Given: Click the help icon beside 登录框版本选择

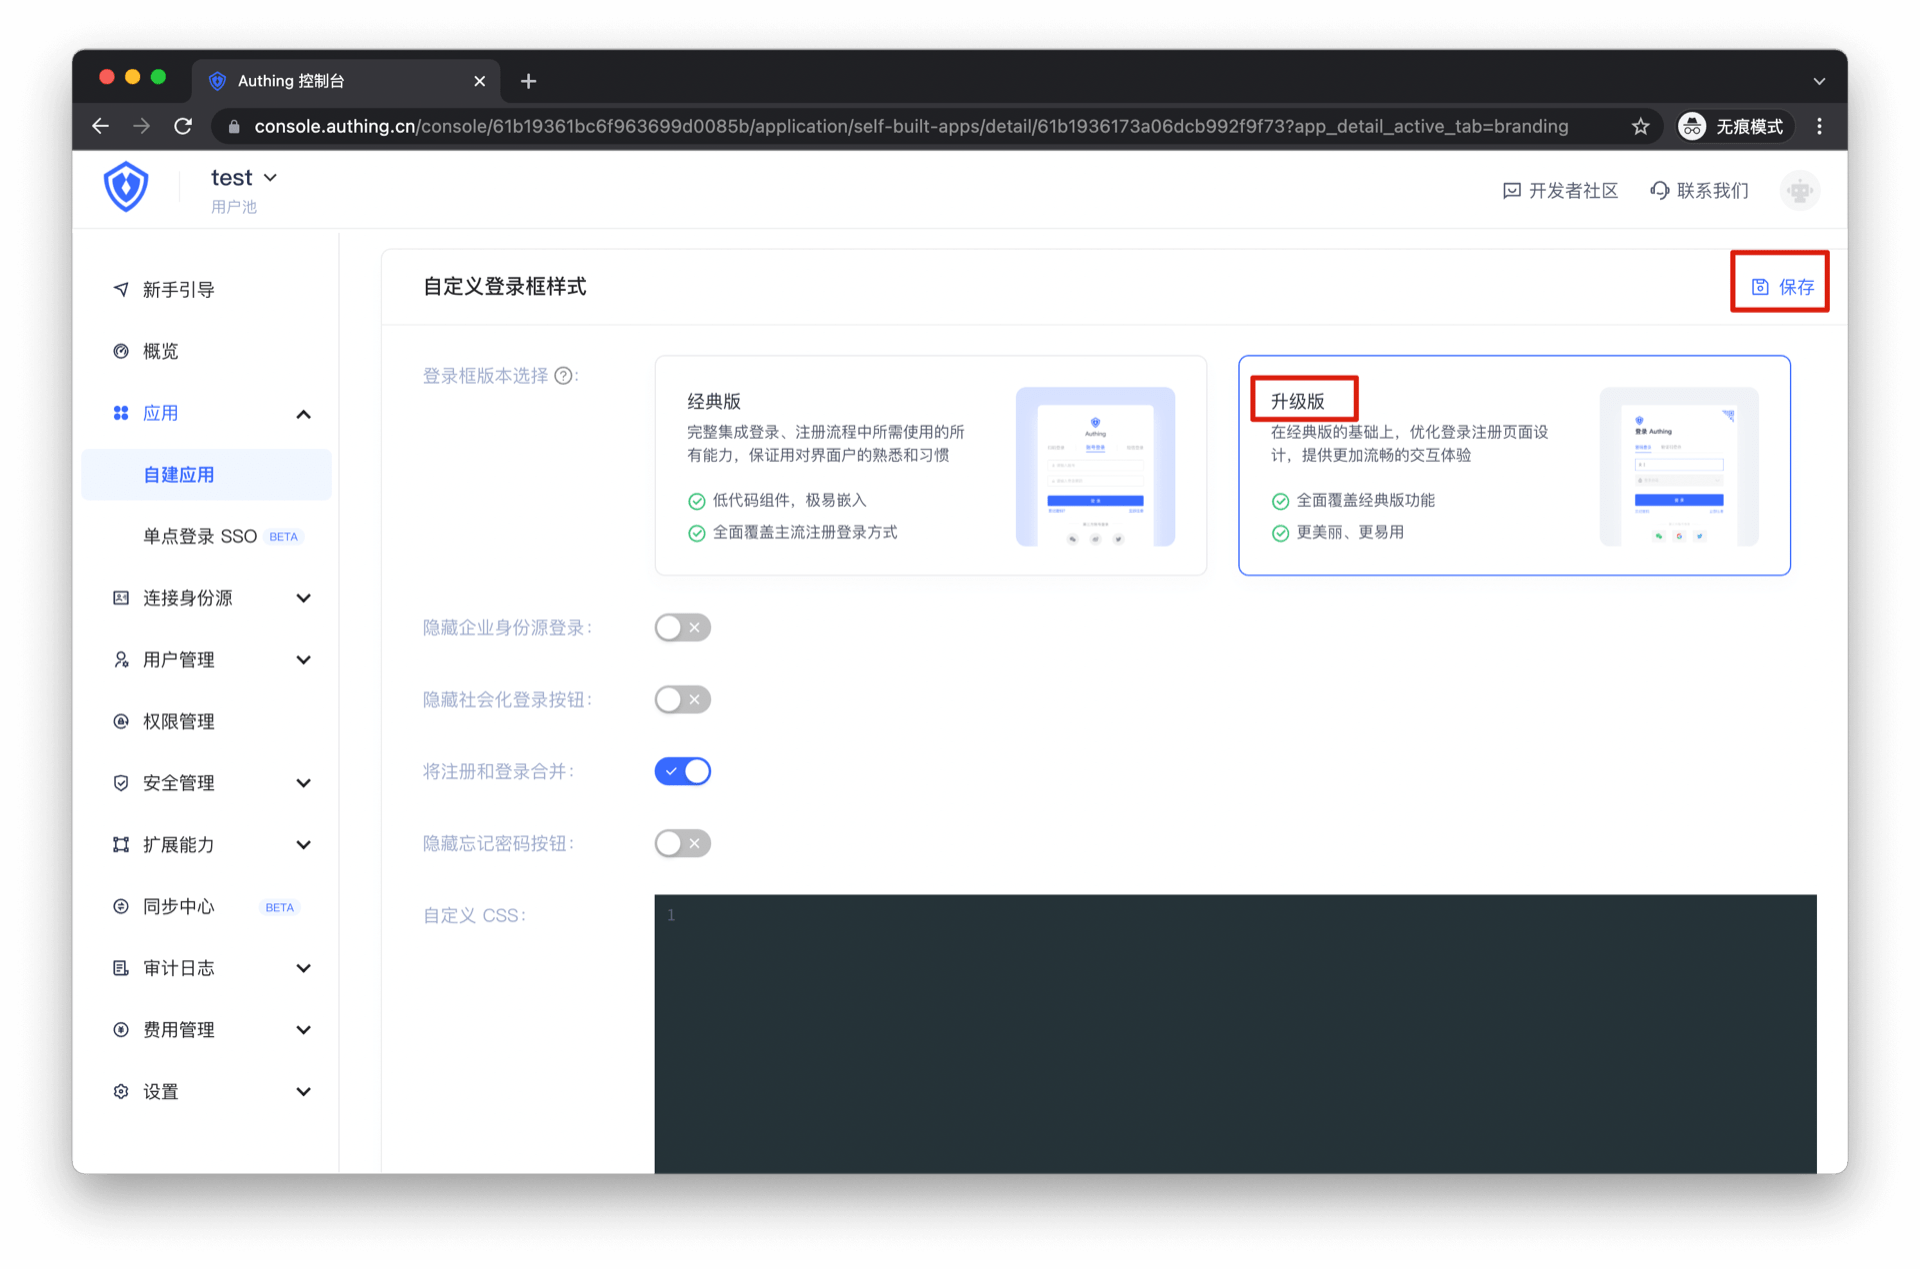Looking at the screenshot, I should [x=564, y=376].
